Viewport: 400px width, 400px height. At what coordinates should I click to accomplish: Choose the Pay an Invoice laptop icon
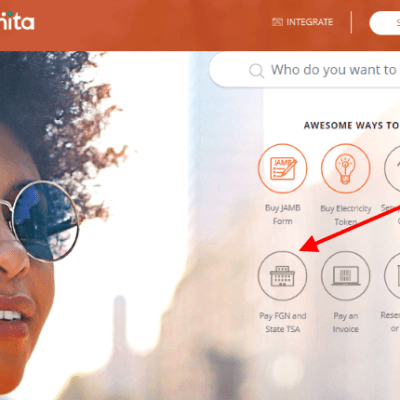pyautogui.click(x=345, y=276)
